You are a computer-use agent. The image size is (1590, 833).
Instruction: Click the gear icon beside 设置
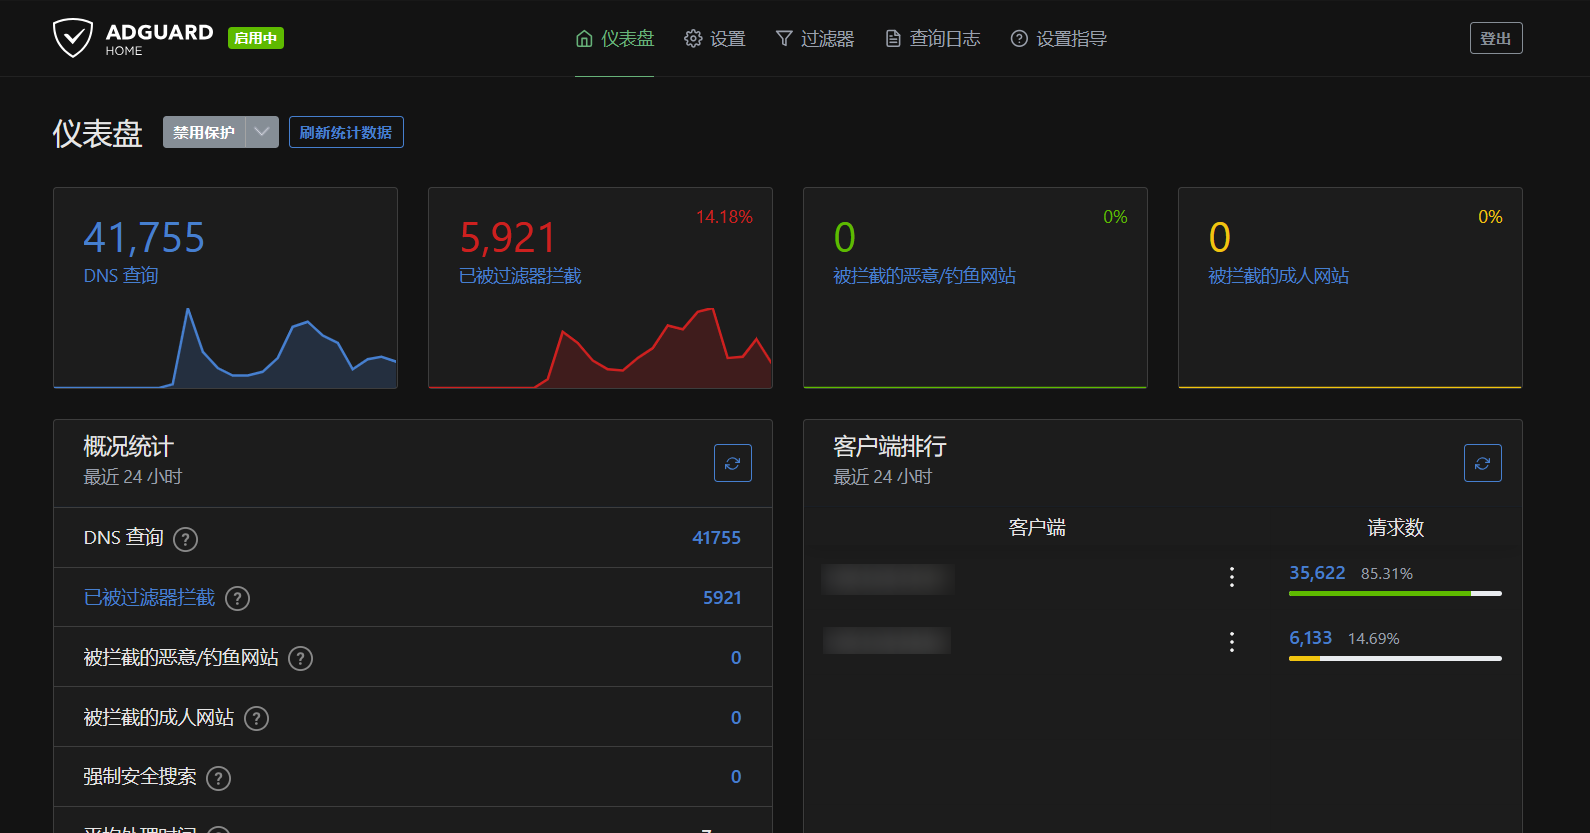pos(693,39)
